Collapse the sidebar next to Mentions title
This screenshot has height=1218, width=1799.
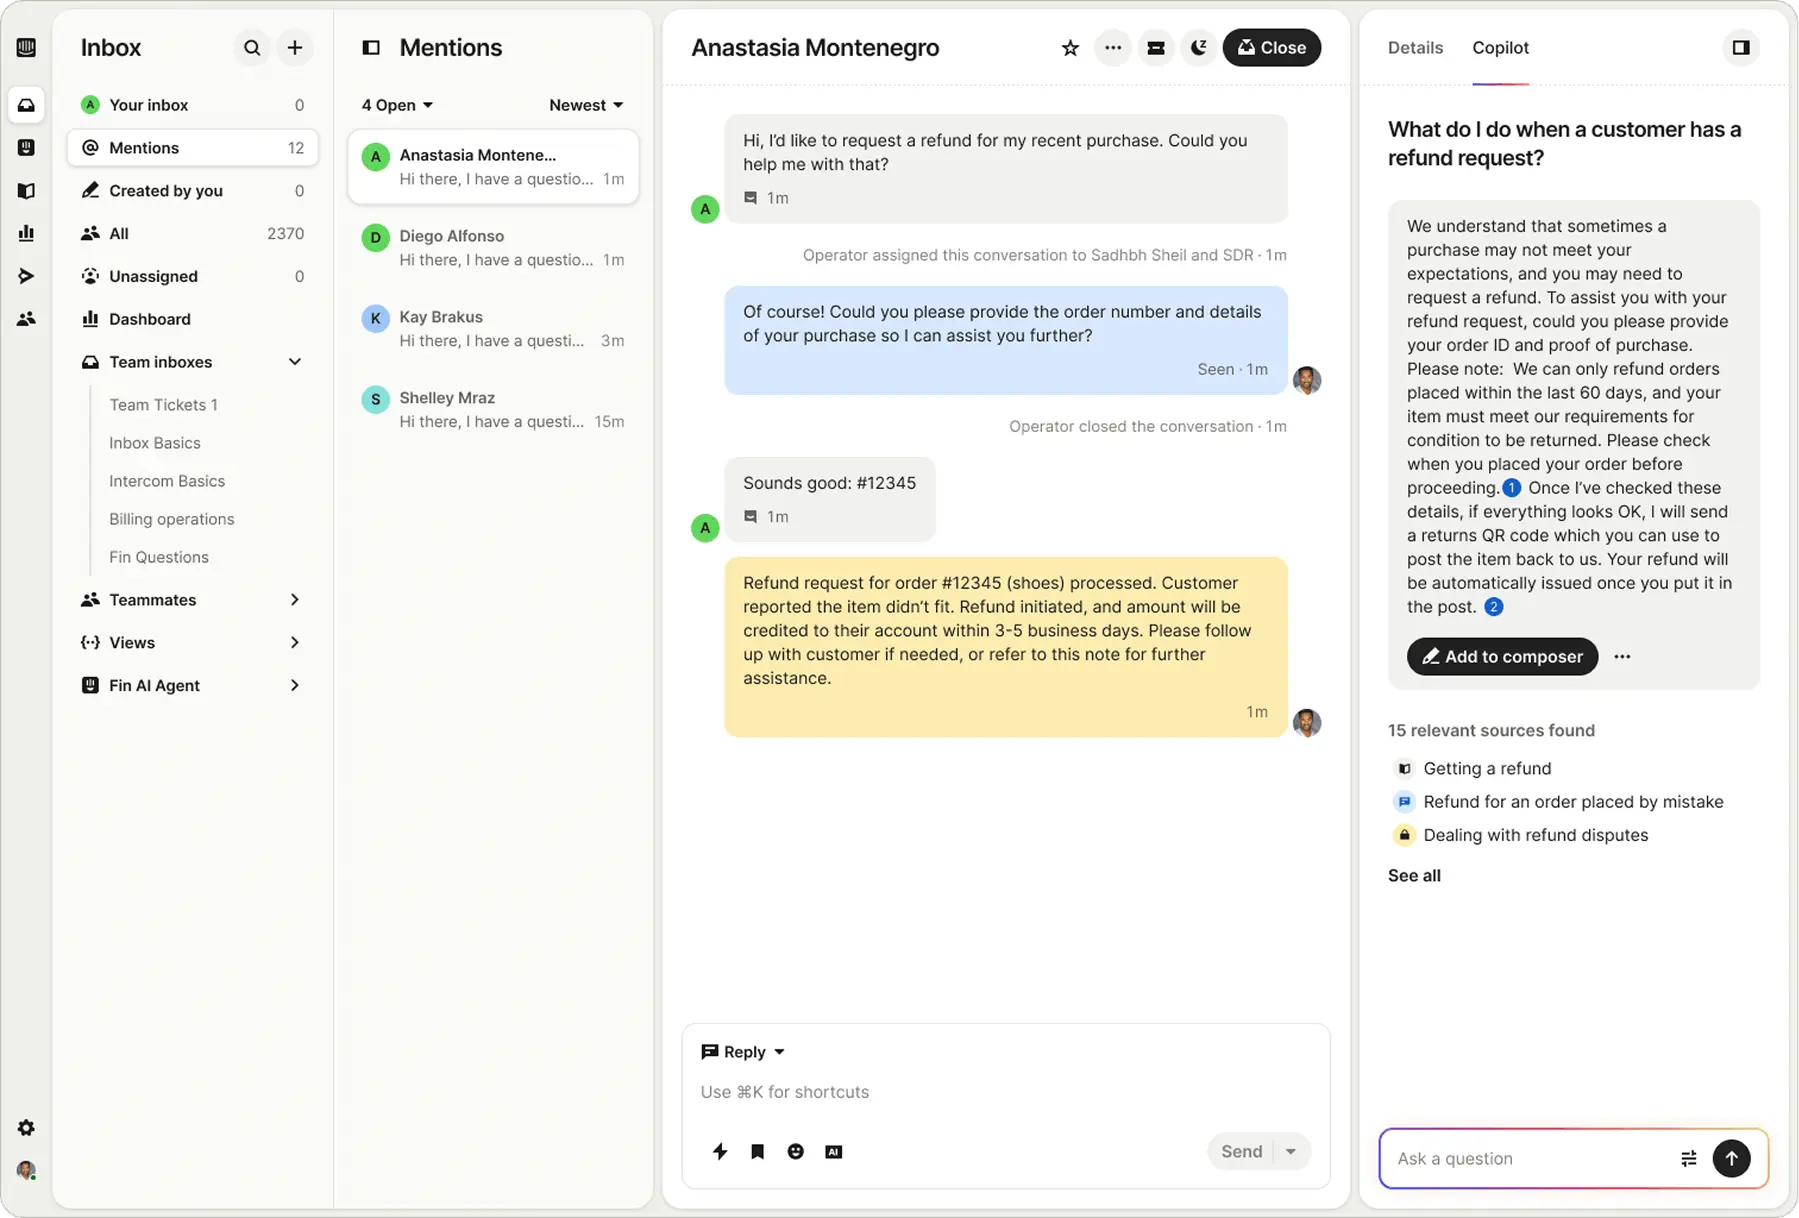371,47
